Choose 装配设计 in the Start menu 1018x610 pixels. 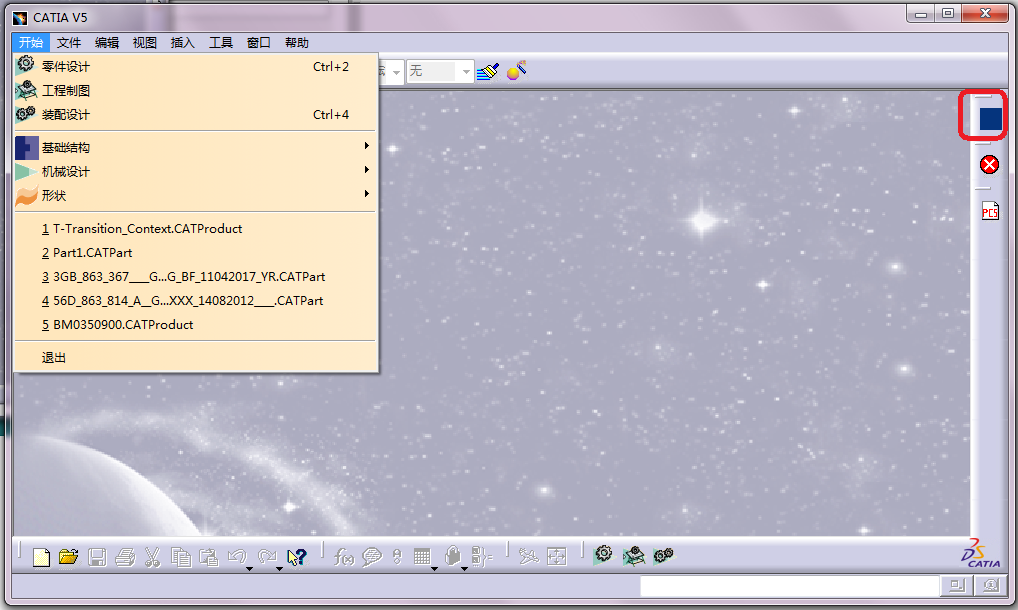(195, 114)
